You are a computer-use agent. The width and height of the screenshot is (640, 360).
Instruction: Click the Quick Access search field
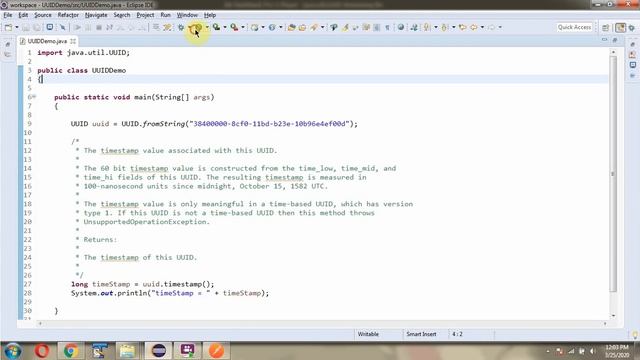pos(574,27)
